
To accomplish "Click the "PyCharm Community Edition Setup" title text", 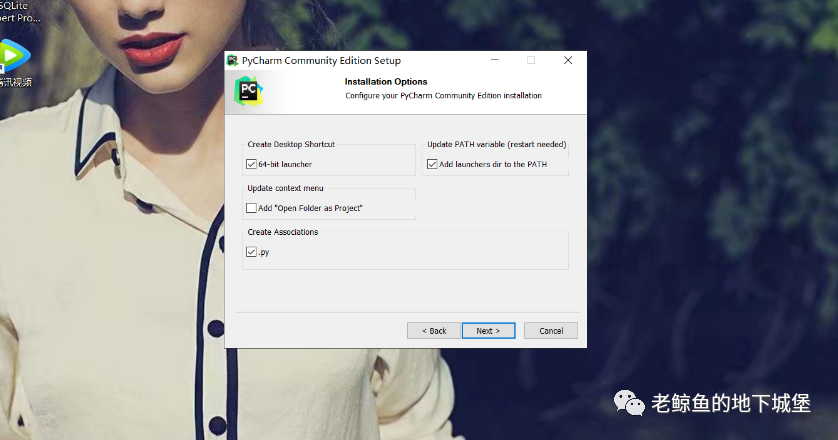I will click(321, 61).
